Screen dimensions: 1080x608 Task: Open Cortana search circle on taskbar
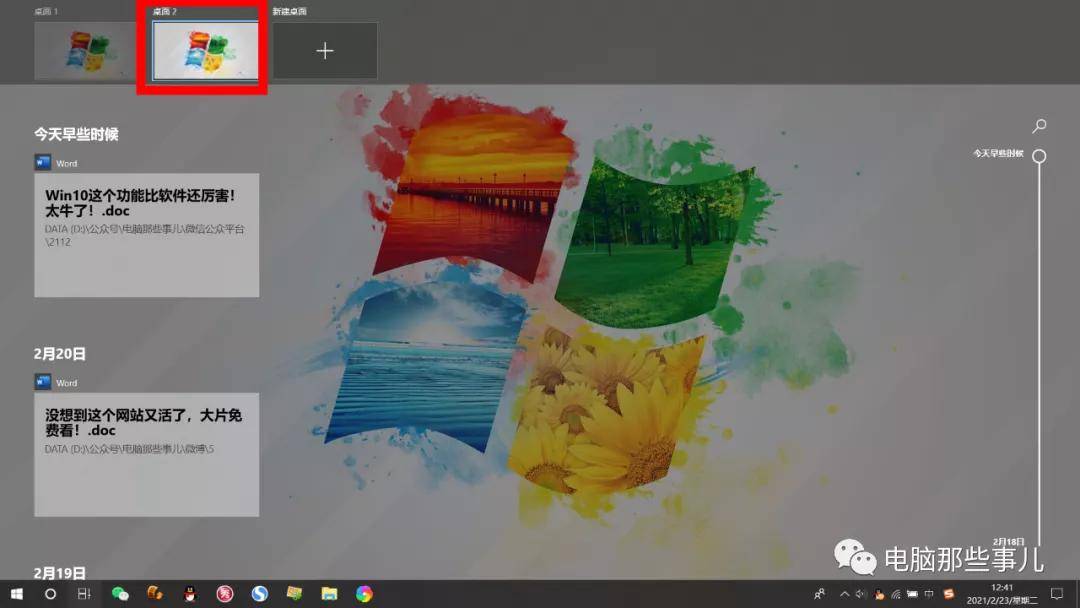[50, 594]
